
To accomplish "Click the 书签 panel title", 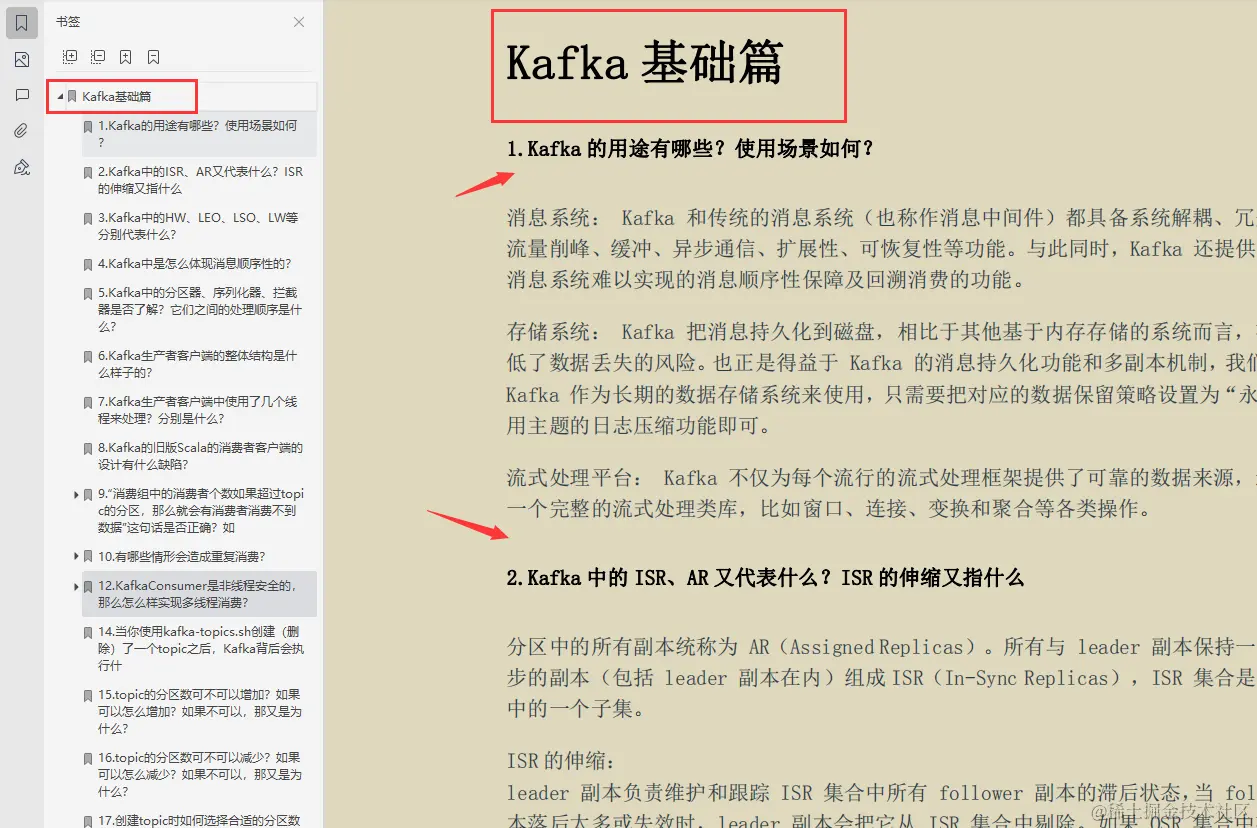I will tap(68, 22).
